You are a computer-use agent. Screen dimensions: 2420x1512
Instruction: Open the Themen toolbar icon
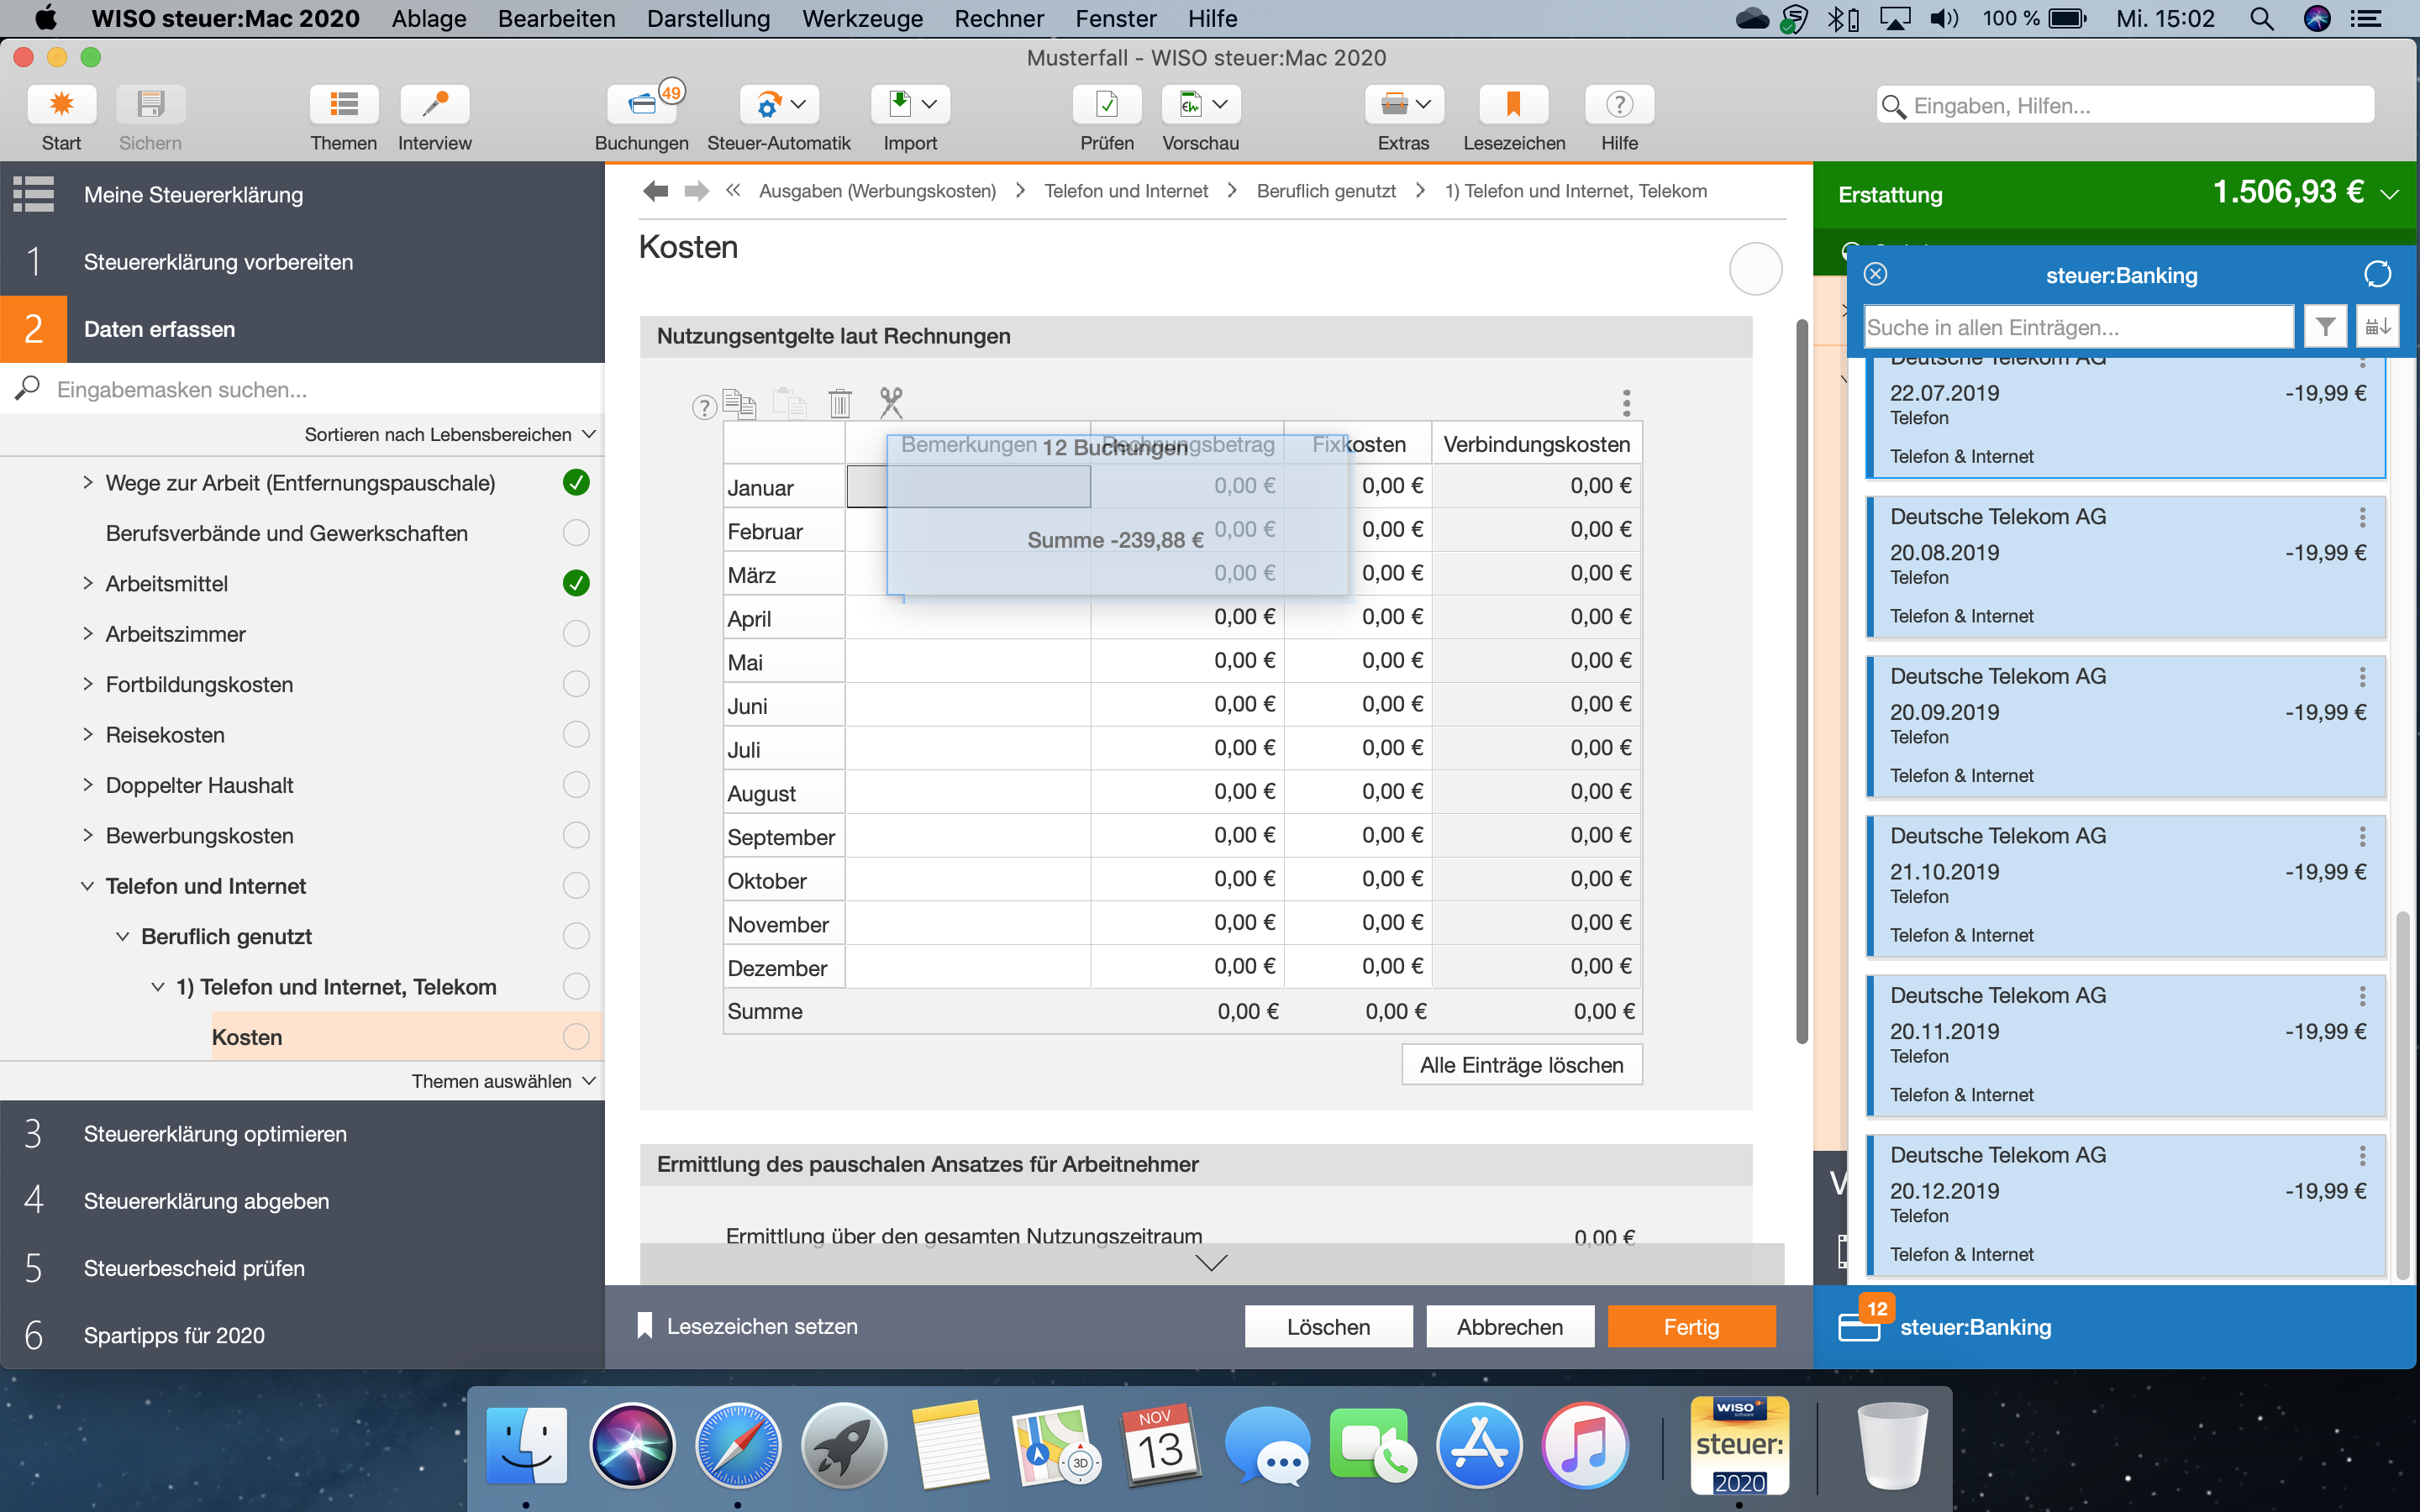click(x=343, y=104)
